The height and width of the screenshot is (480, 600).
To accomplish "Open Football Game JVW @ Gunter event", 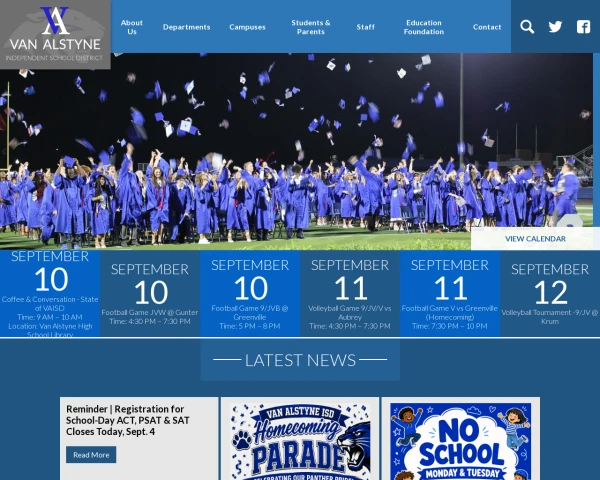I will pyautogui.click(x=150, y=294).
